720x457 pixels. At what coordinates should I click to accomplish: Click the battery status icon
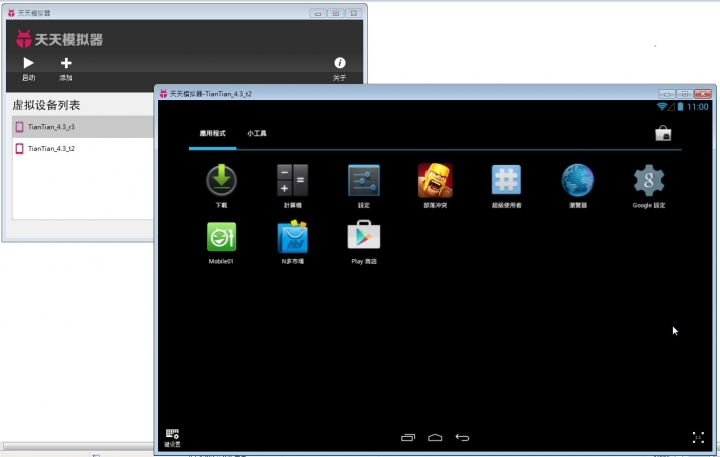pos(681,107)
